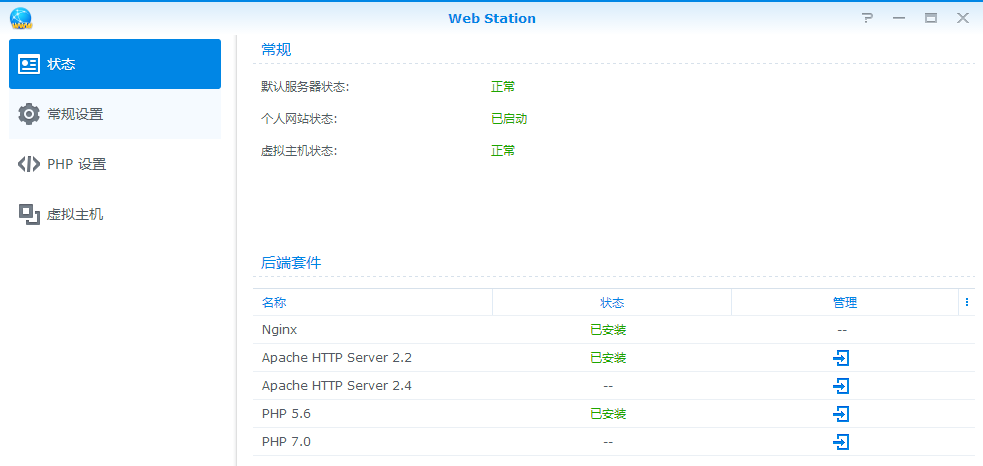Open manage icon for PHP 5.6
The width and height of the screenshot is (983, 466).
841,414
